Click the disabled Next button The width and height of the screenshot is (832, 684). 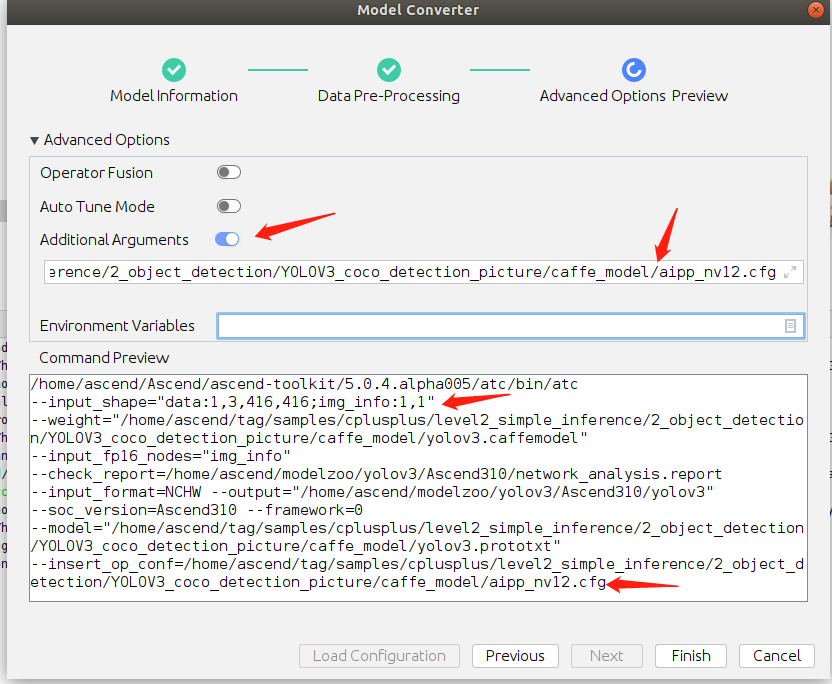606,656
